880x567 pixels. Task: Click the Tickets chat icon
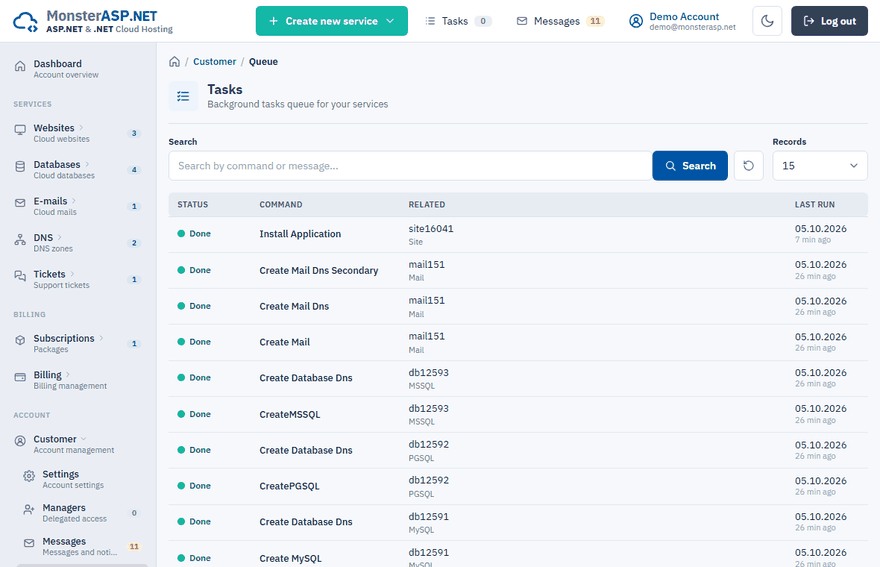(x=20, y=276)
